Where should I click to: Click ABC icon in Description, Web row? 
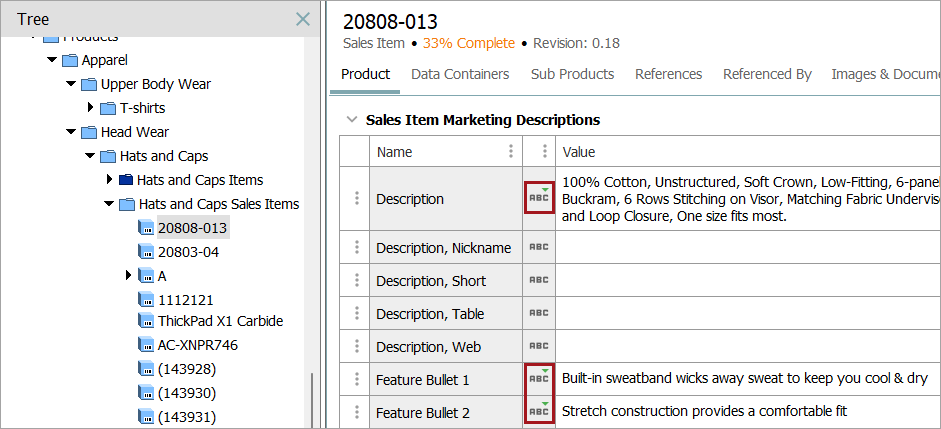tap(539, 346)
